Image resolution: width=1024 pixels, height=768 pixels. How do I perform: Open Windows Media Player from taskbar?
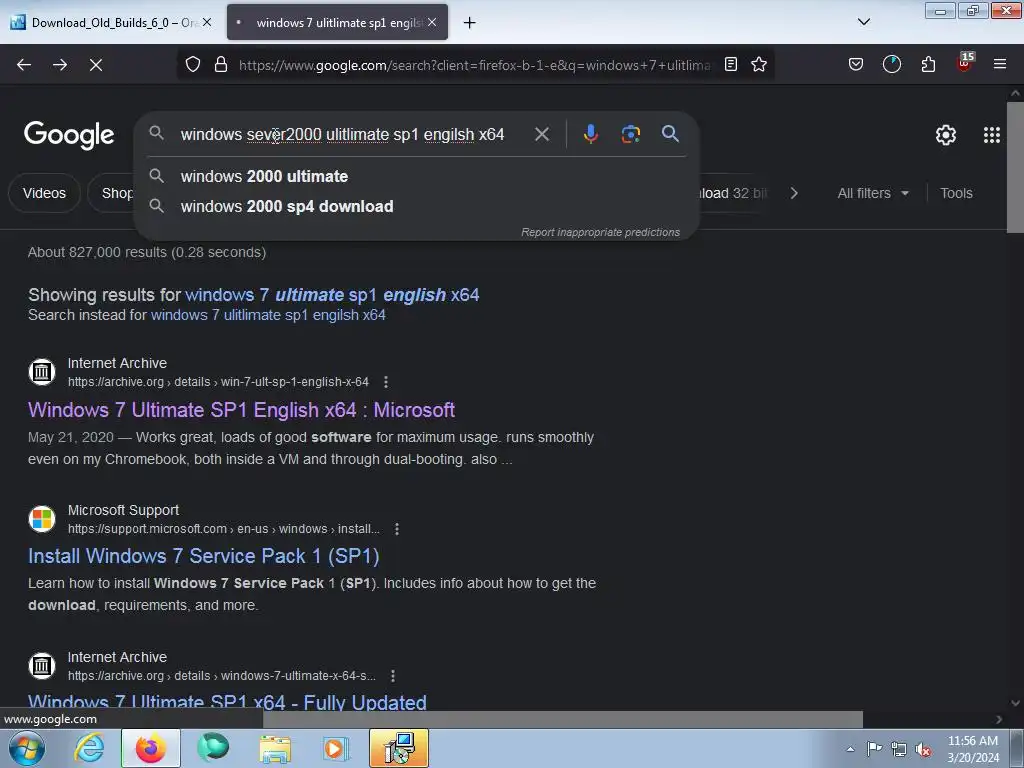pyautogui.click(x=336, y=748)
